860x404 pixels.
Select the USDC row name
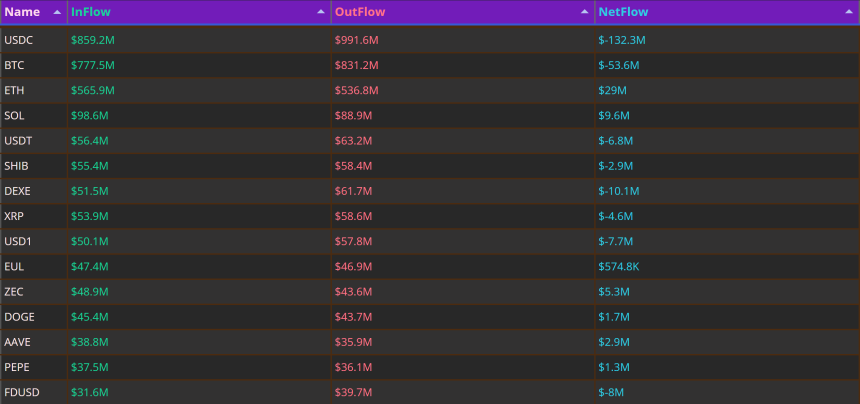pyautogui.click(x=18, y=40)
